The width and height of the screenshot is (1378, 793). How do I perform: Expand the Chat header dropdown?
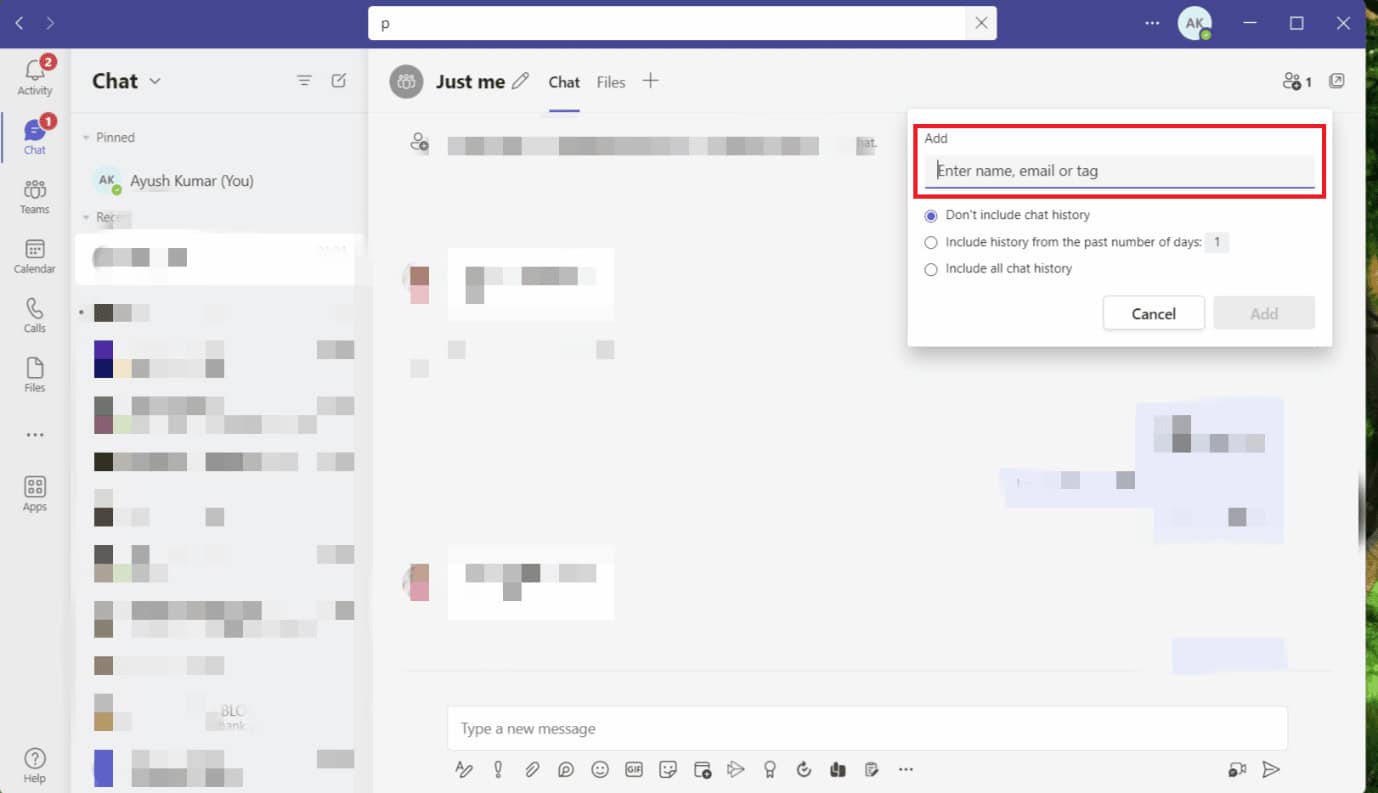coord(155,81)
